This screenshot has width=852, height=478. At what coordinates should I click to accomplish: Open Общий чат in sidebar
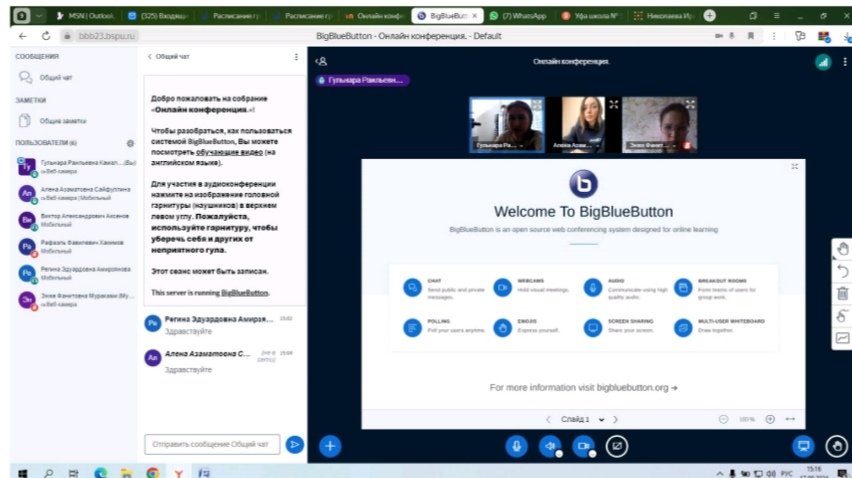click(x=56, y=77)
